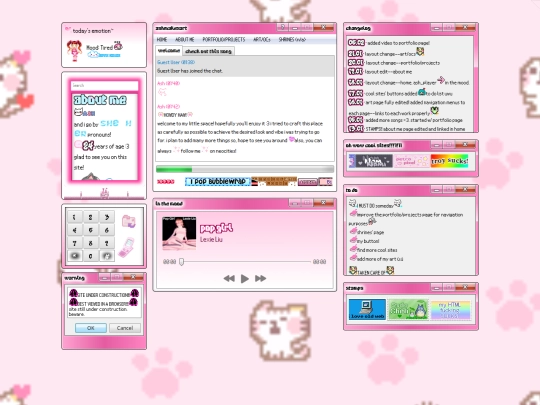Click the pop girl album cover
Image resolution: width=540 pixels, height=405 pixels.
179,233
